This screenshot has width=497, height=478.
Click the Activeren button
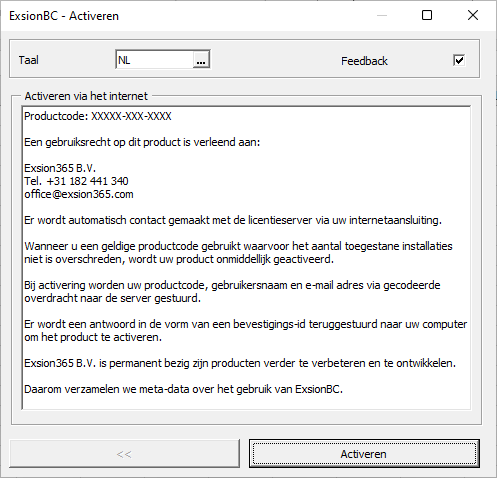[364, 454]
